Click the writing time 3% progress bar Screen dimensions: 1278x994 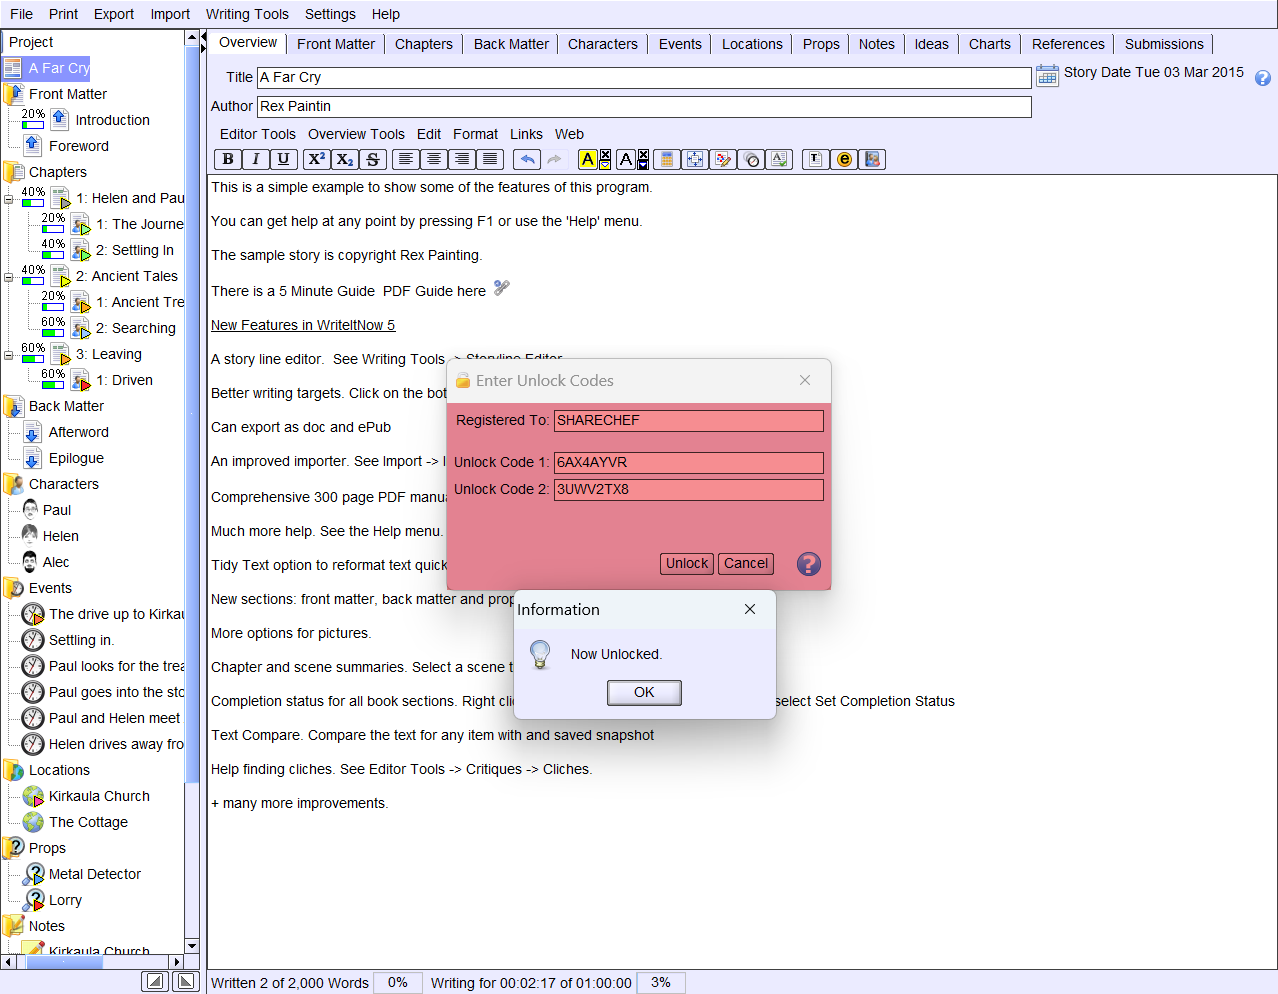661,983
